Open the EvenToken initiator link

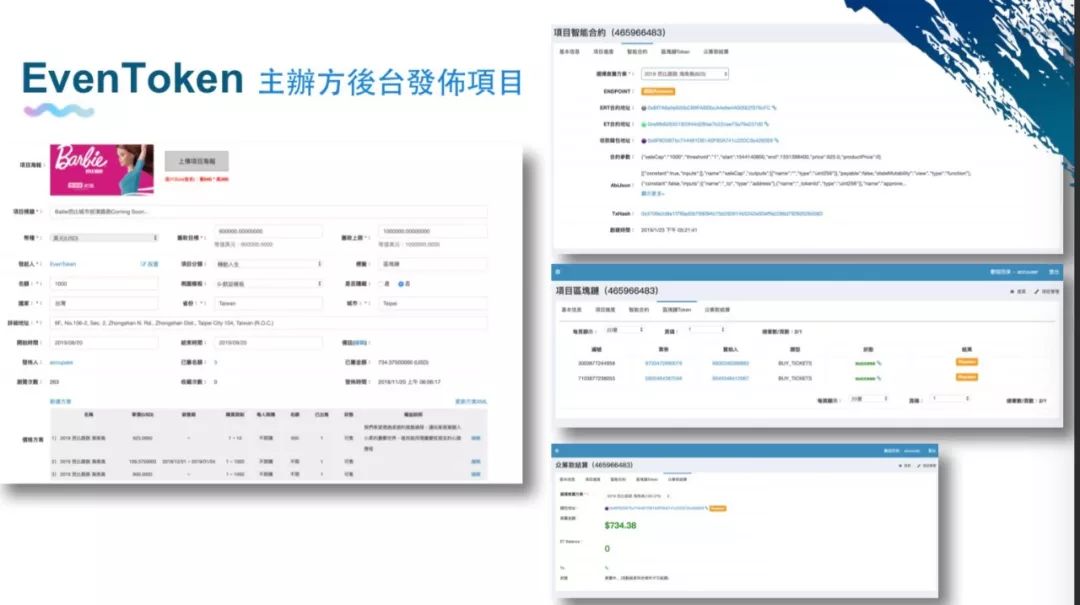point(63,264)
